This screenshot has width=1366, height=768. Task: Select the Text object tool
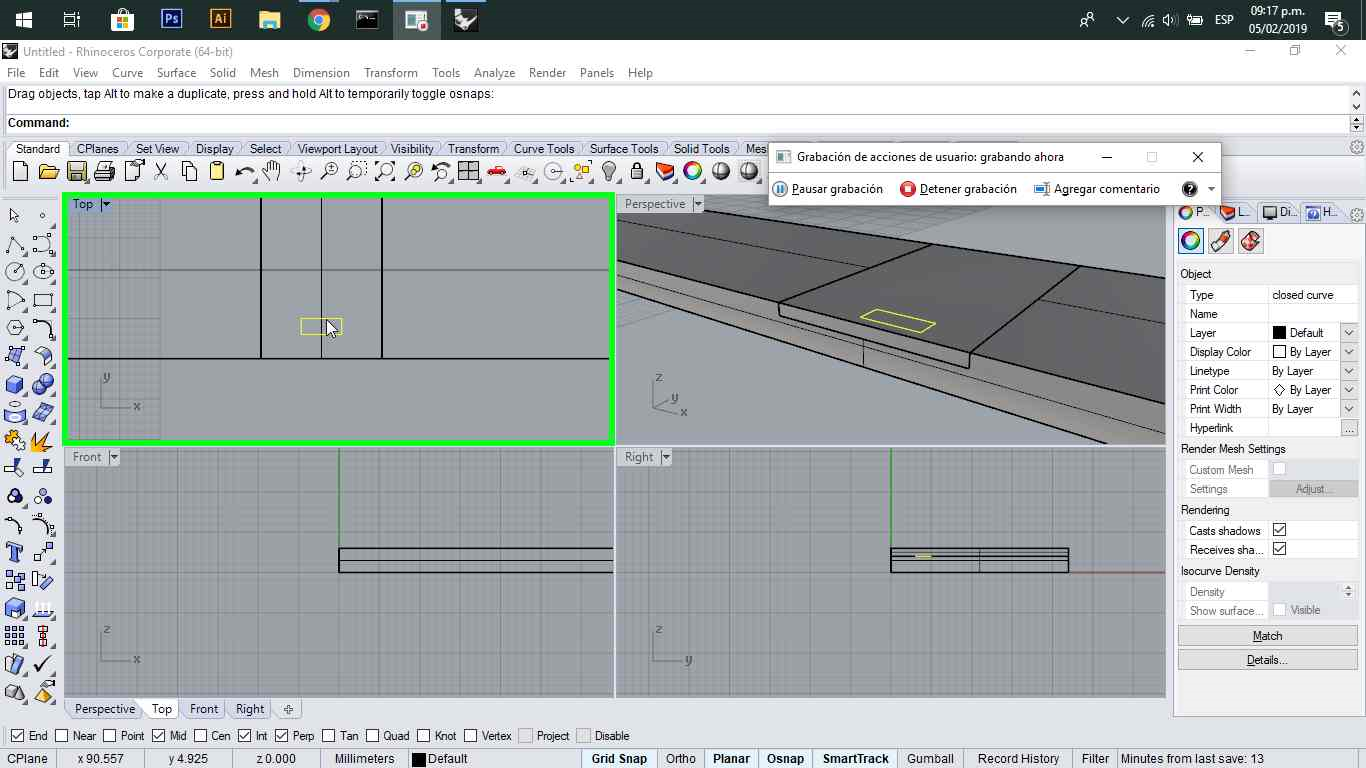pyautogui.click(x=15, y=552)
